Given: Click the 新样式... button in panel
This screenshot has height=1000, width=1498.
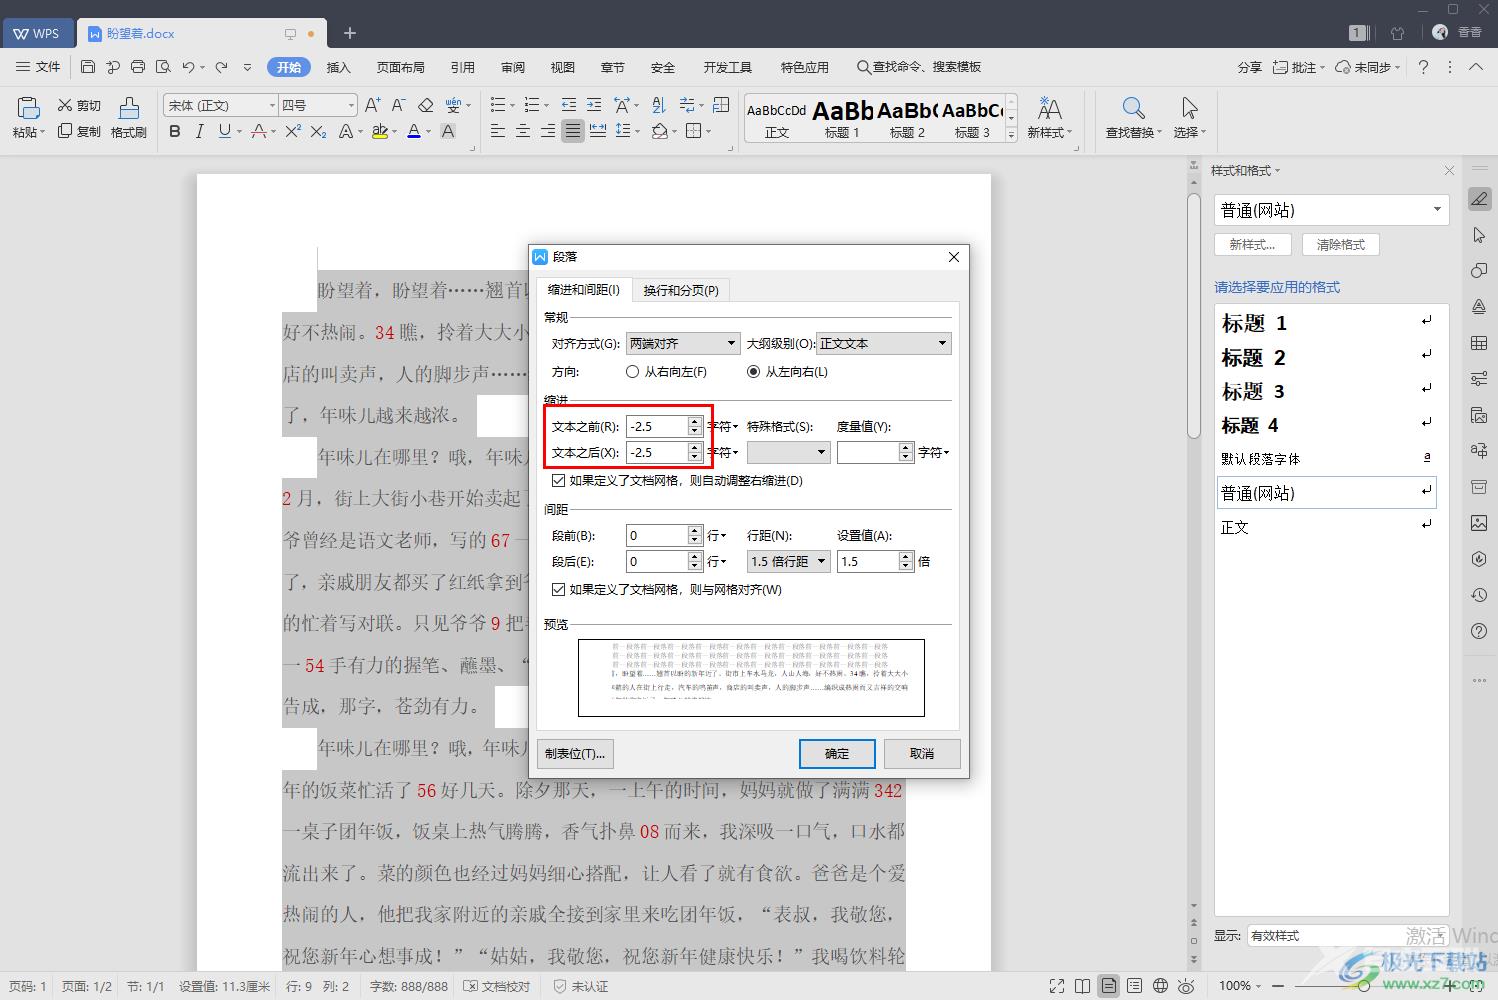Looking at the screenshot, I should coord(1253,244).
